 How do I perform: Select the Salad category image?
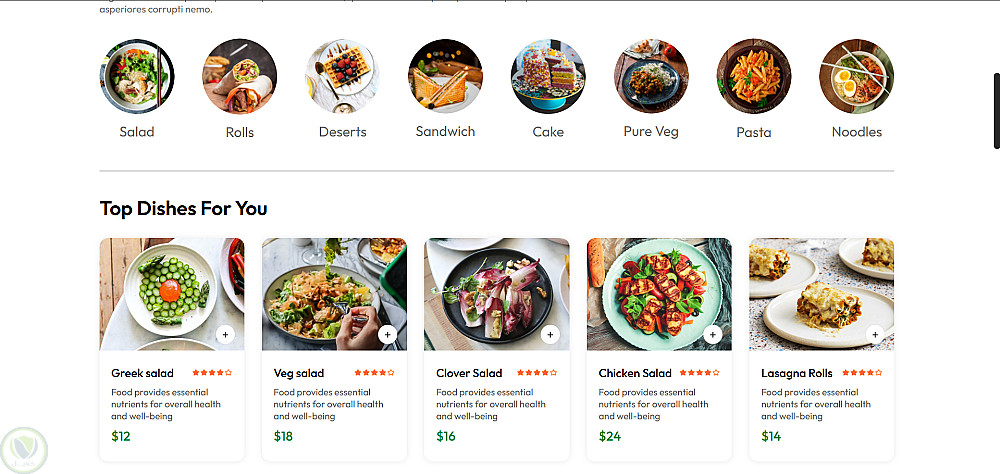click(137, 77)
